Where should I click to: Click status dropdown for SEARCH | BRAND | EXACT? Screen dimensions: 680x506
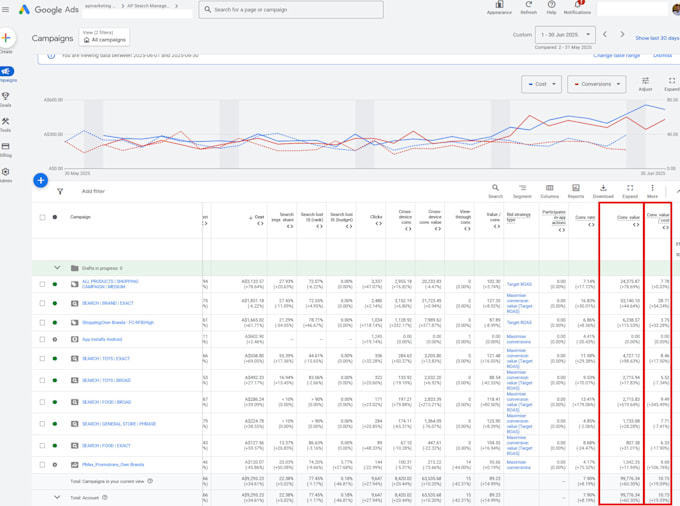(55, 303)
